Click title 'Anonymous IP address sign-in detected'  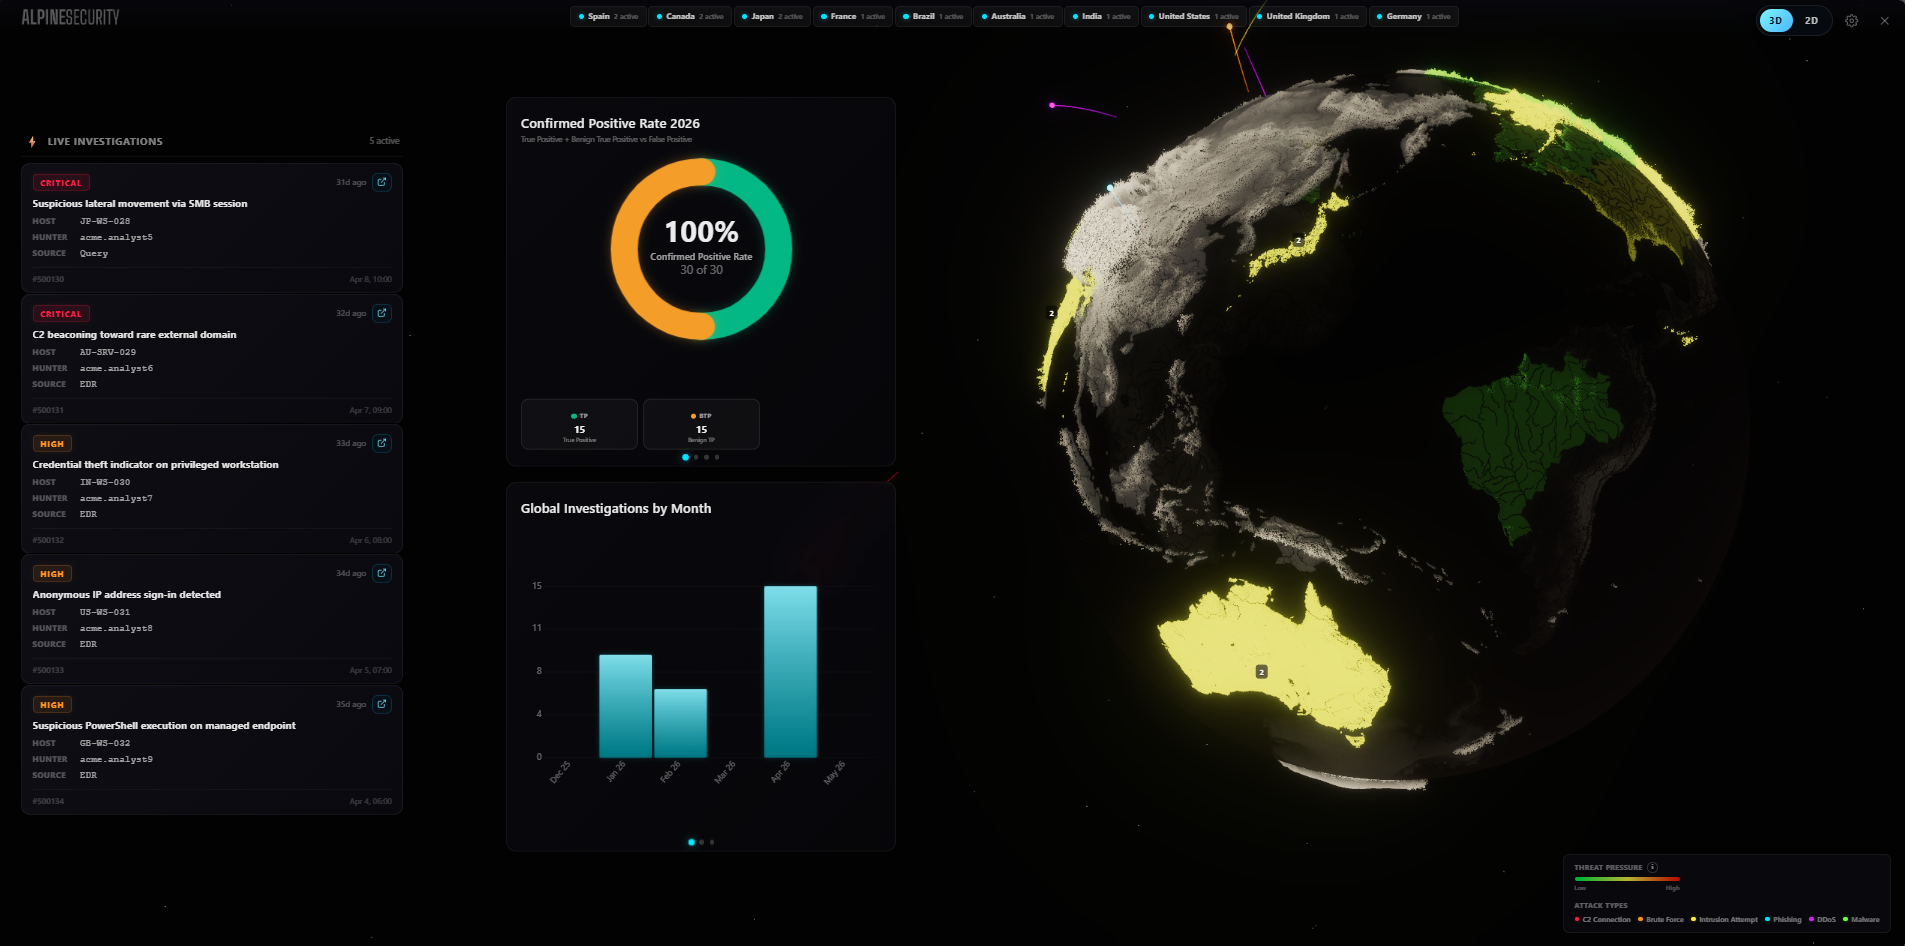click(126, 595)
